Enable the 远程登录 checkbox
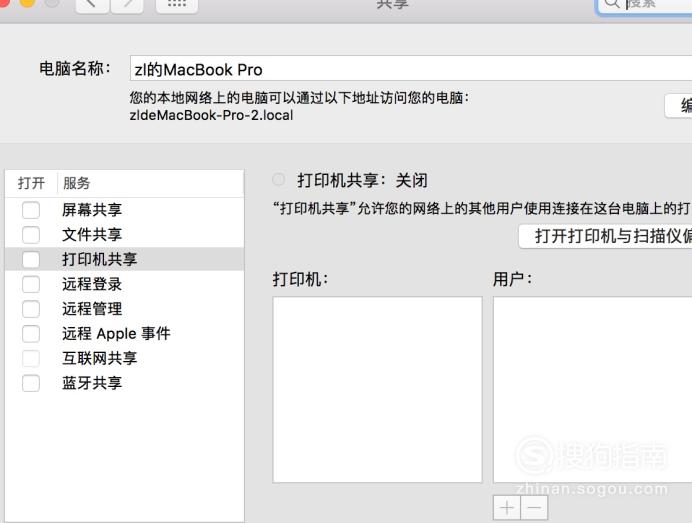692x523 pixels. click(31, 284)
